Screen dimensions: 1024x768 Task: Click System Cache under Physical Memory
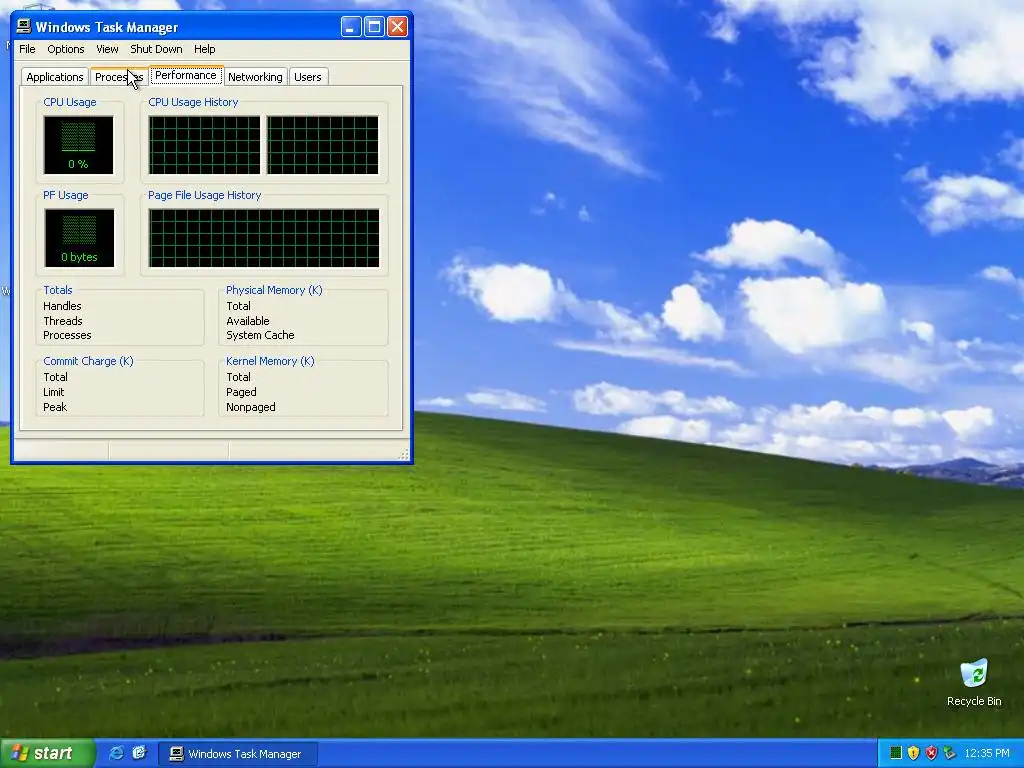coord(260,335)
